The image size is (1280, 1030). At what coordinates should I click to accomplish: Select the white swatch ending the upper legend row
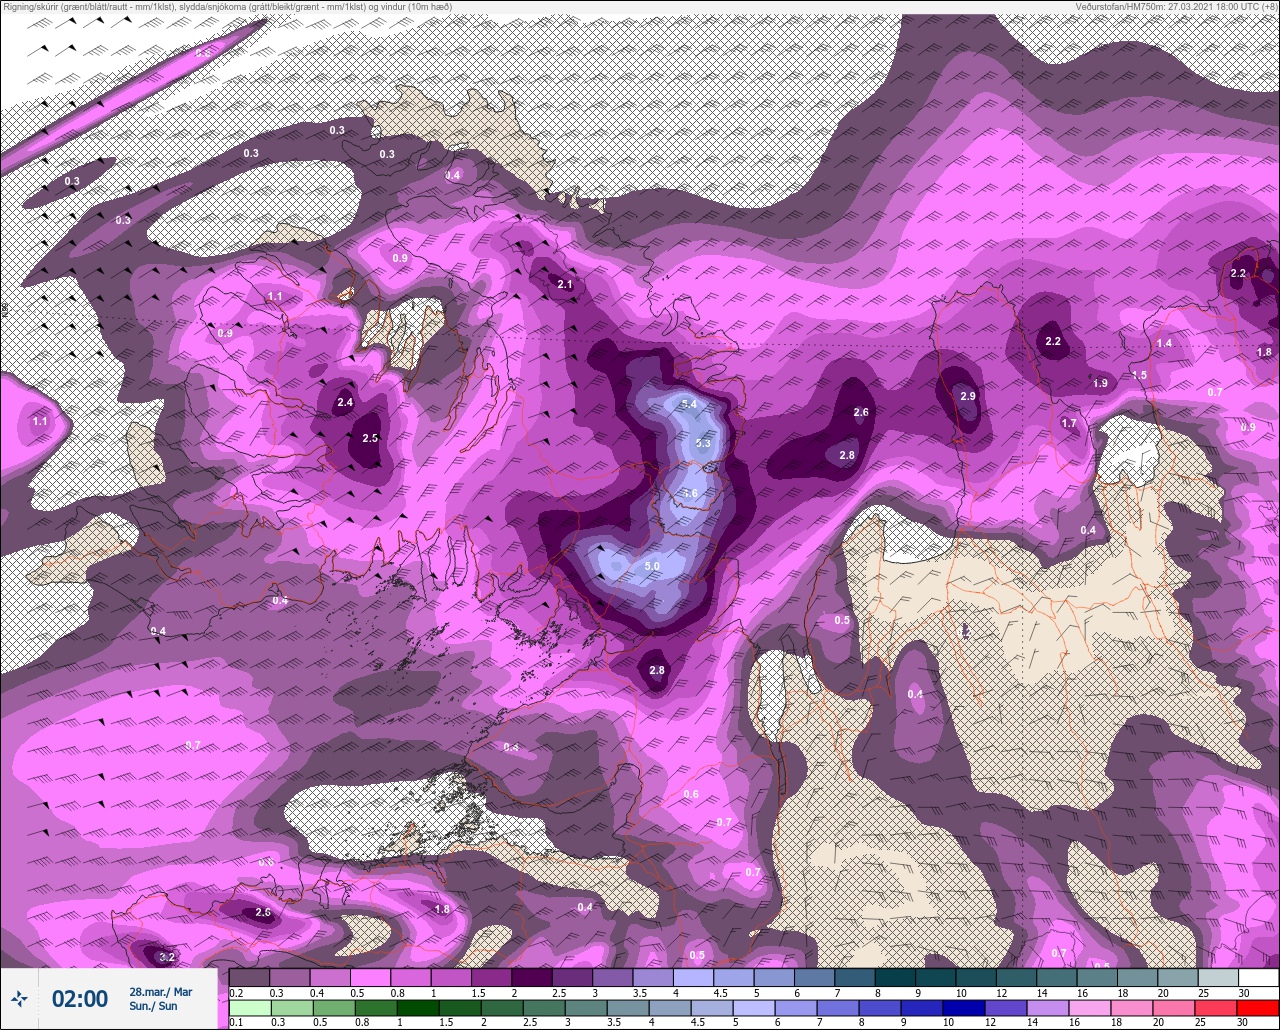click(1259, 977)
